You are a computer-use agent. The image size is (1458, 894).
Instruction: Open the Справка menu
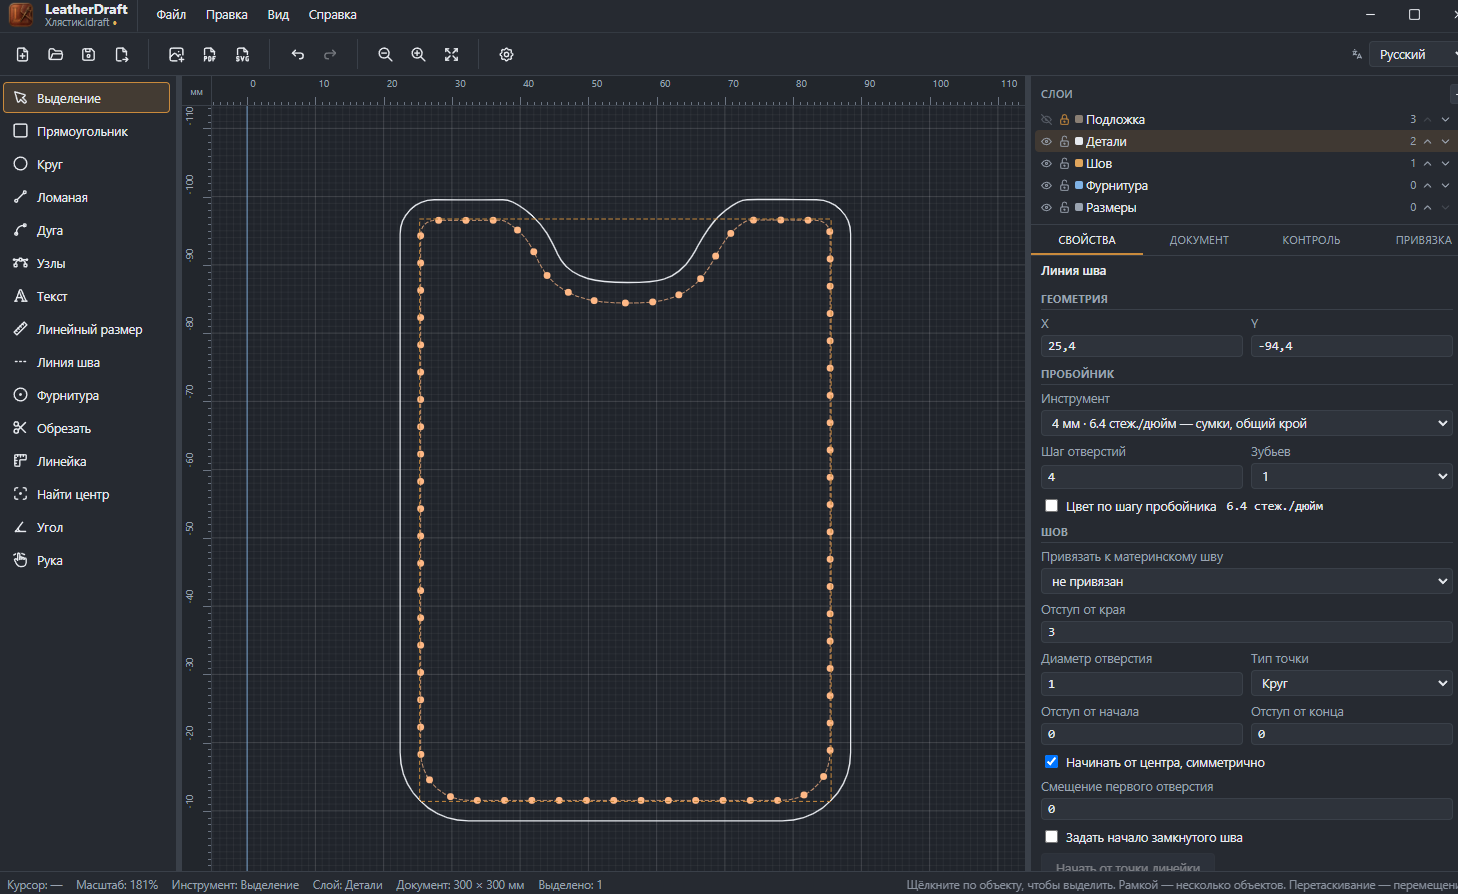coord(333,15)
